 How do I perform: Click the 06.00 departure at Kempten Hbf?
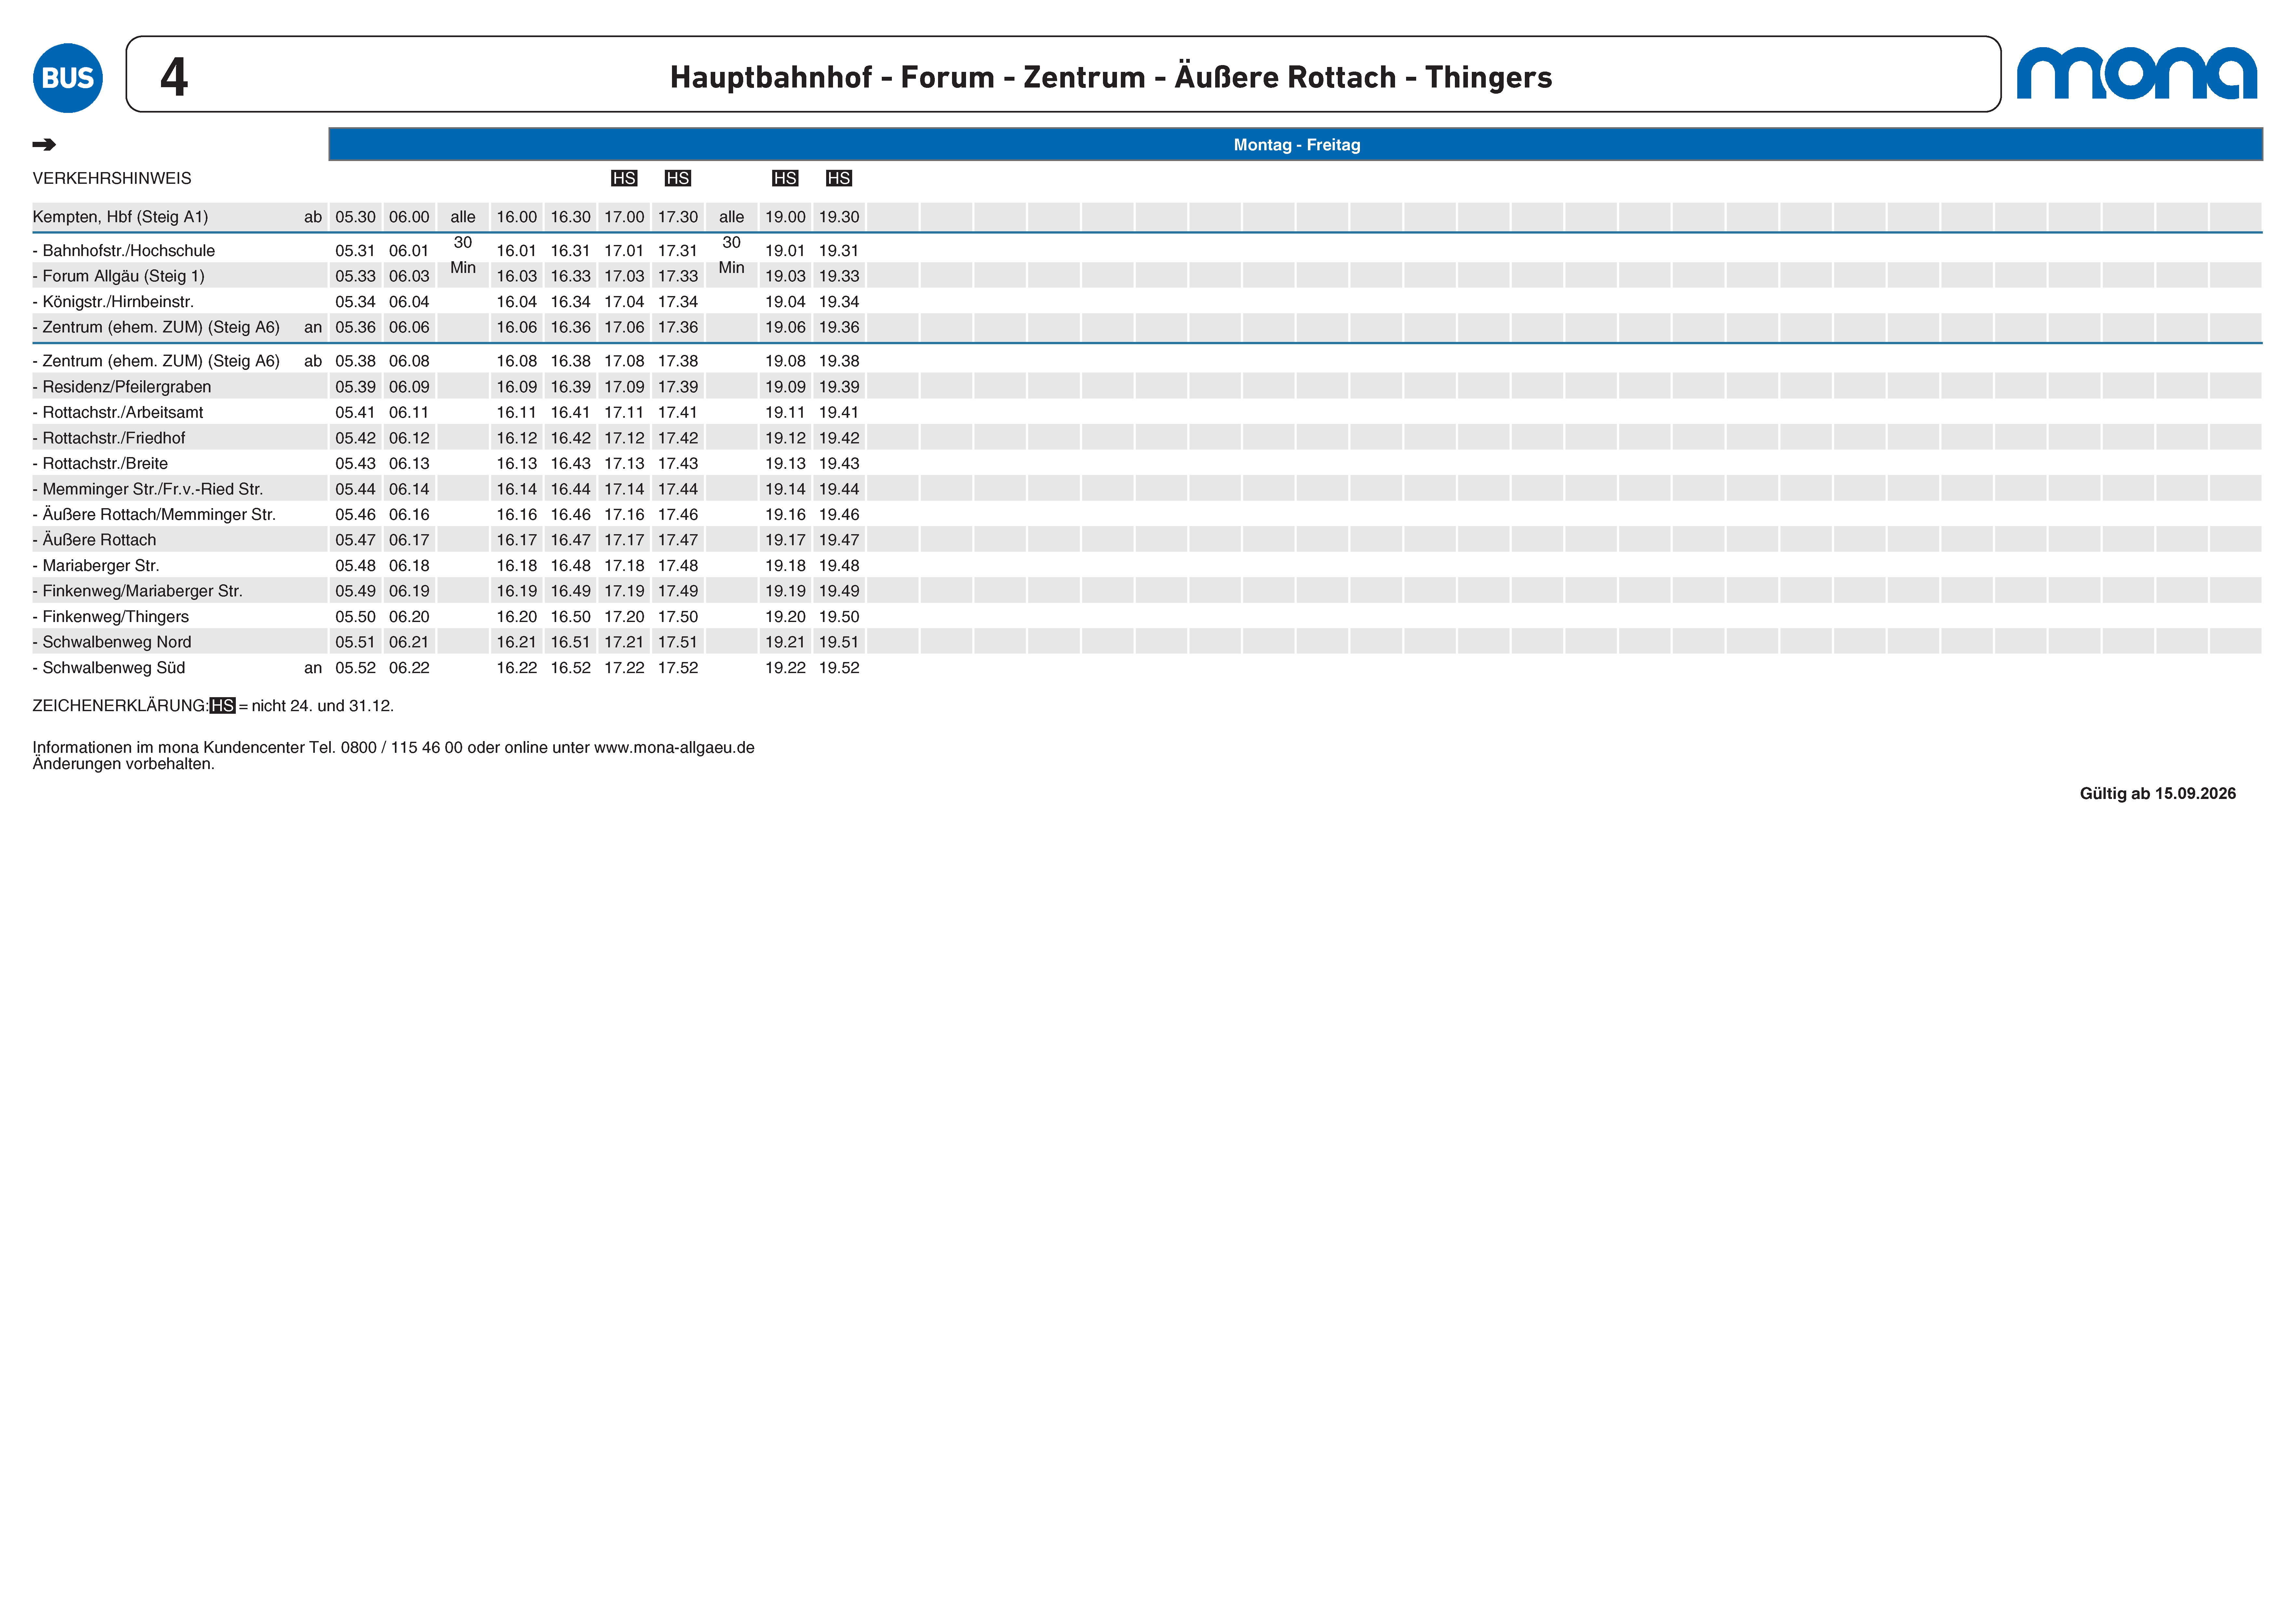point(409,217)
